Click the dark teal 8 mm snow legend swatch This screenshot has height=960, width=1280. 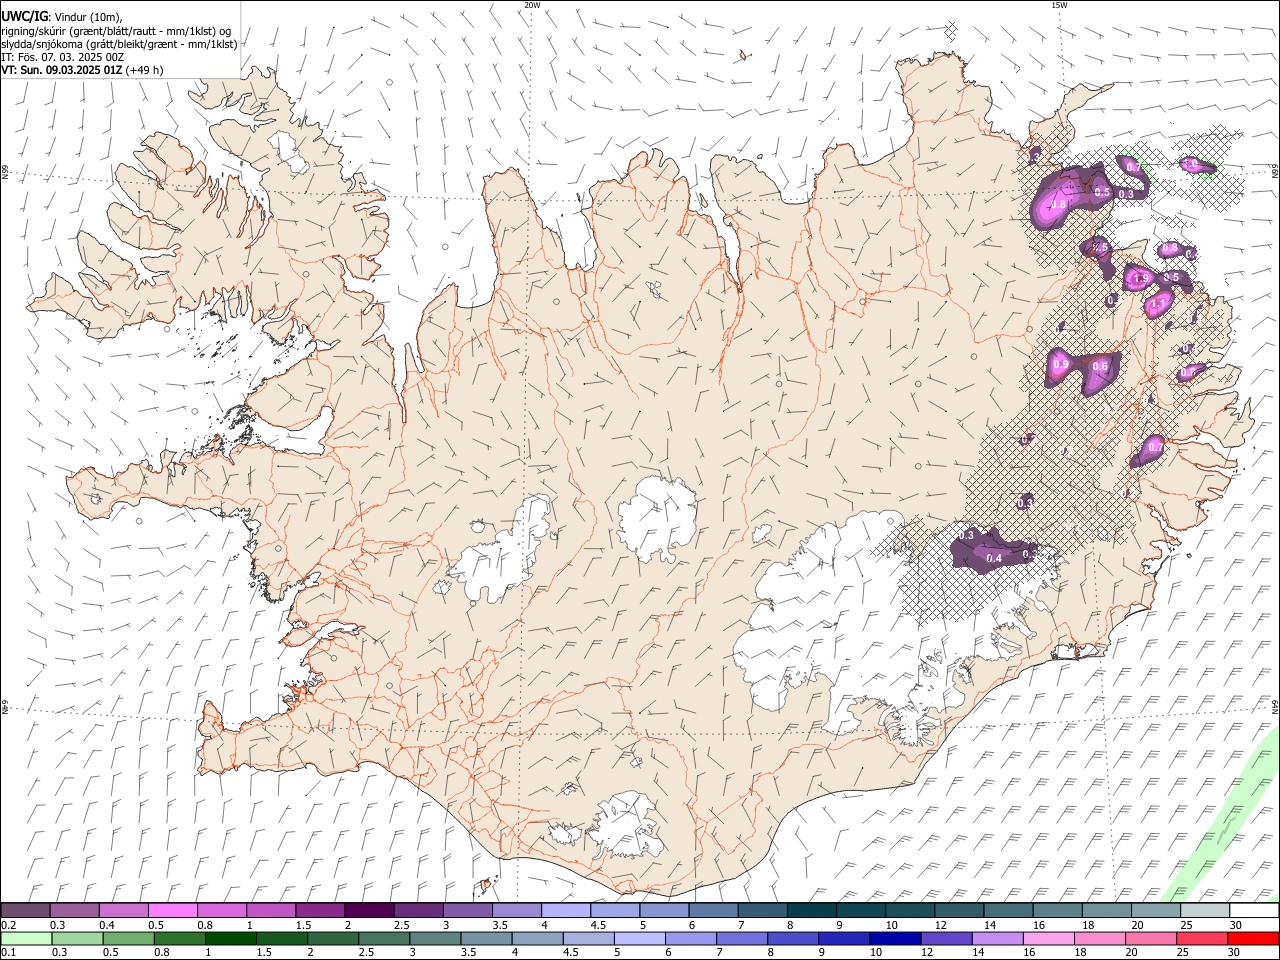click(x=811, y=910)
